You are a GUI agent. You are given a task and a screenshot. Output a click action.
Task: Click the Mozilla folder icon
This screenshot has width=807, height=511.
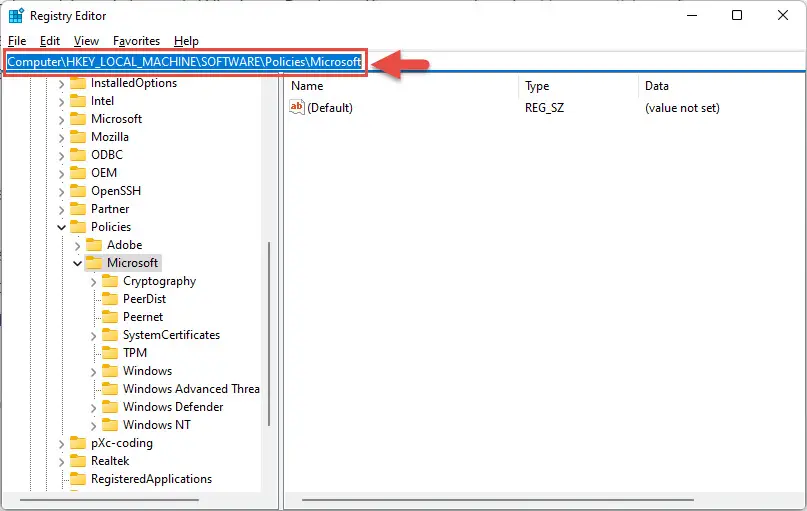coord(78,137)
